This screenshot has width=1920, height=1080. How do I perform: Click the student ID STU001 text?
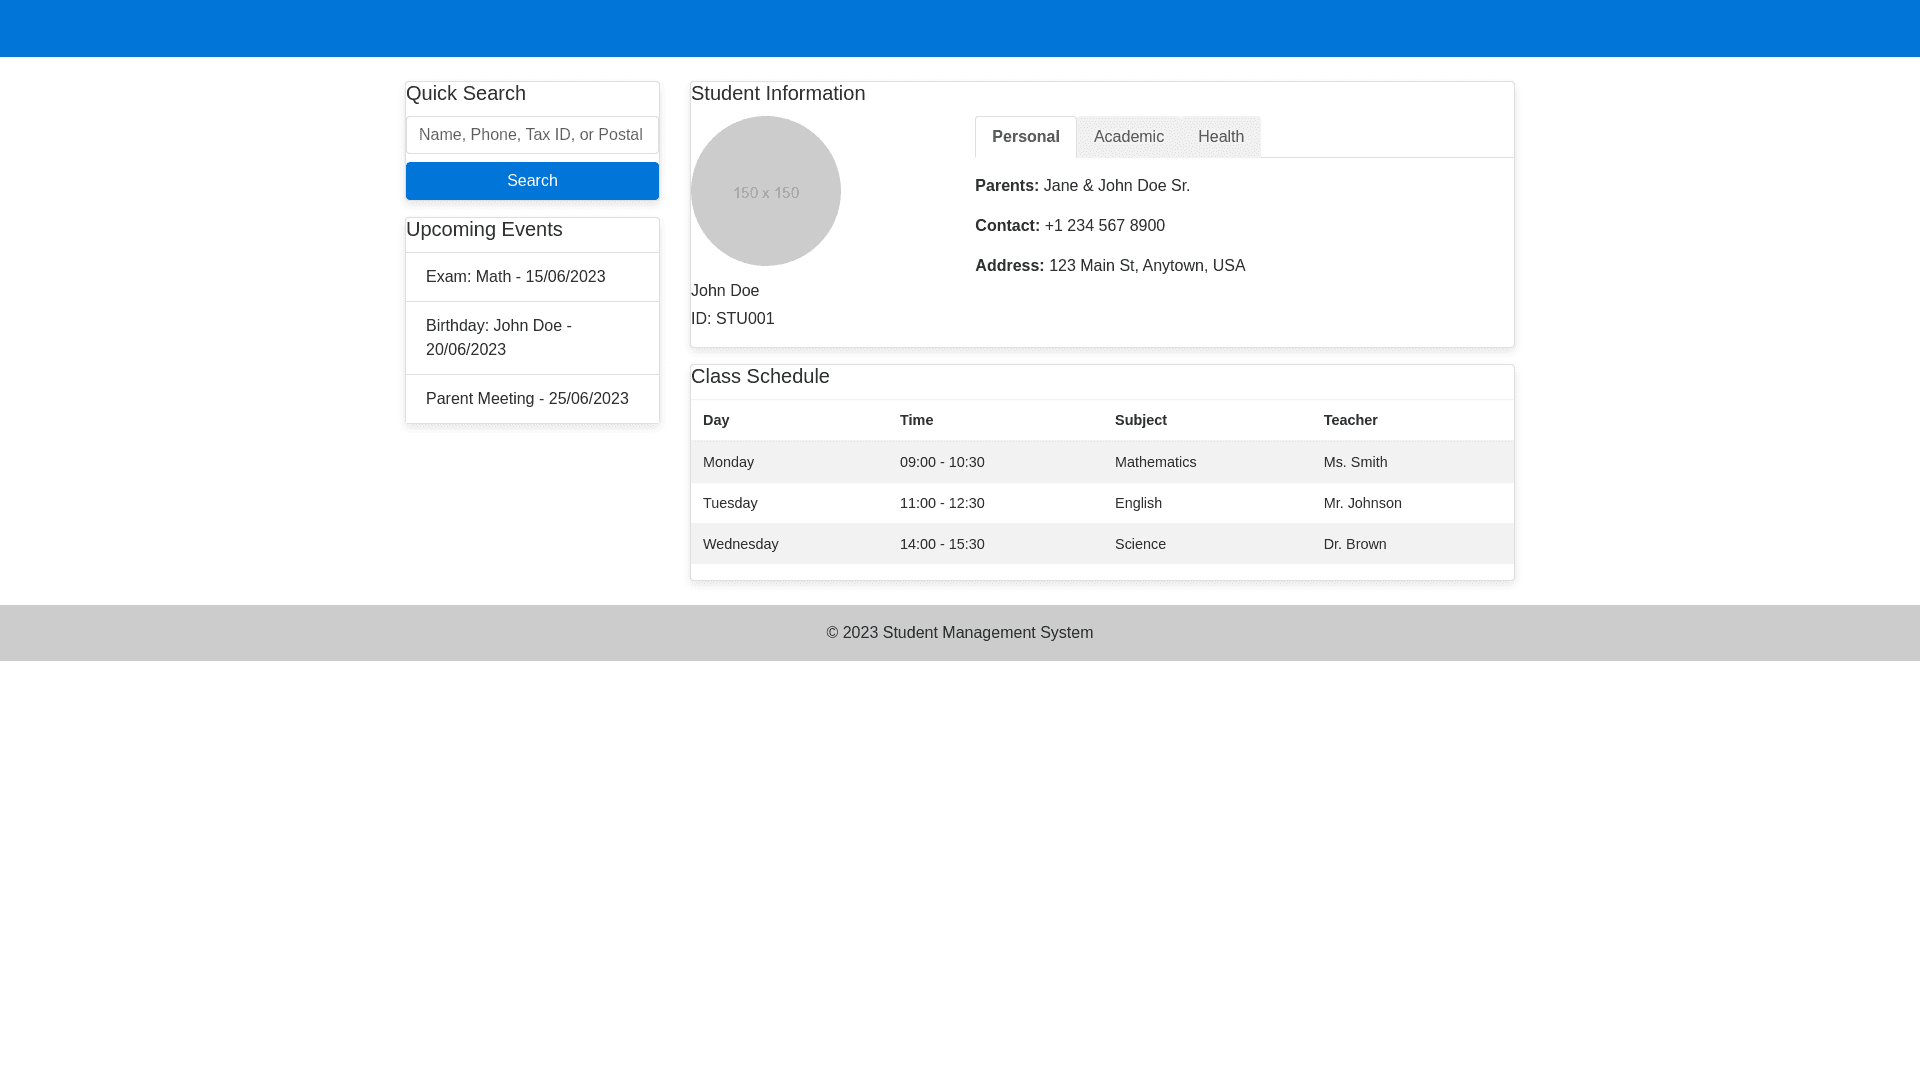pyautogui.click(x=733, y=319)
